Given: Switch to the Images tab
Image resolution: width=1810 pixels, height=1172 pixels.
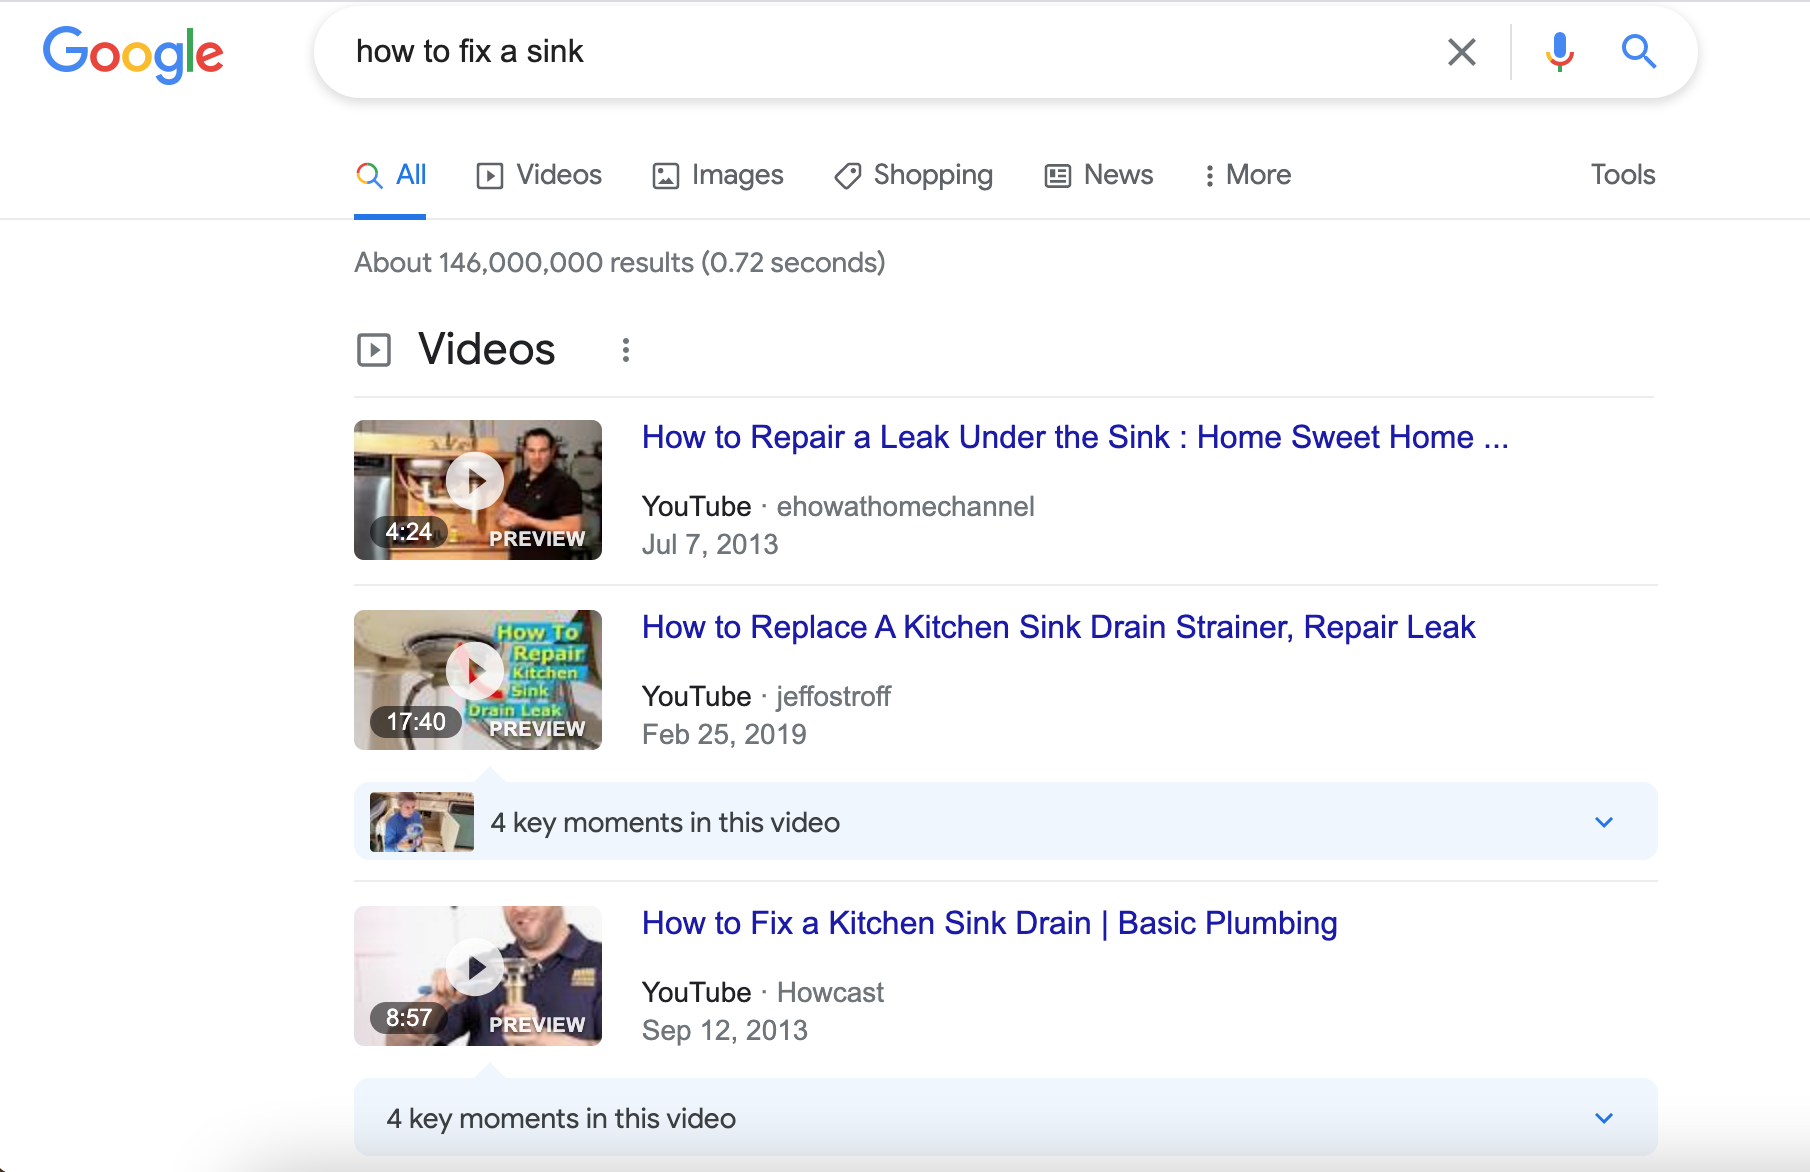Looking at the screenshot, I should 718,175.
